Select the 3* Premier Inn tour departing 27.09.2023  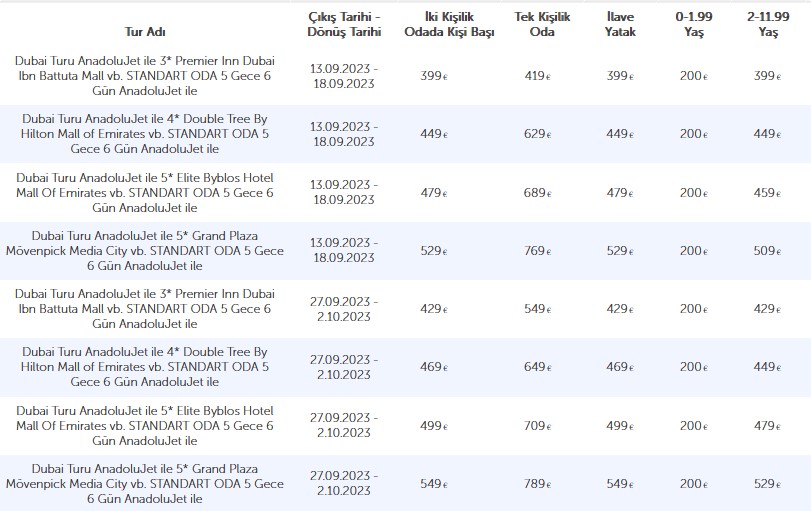[x=145, y=309]
